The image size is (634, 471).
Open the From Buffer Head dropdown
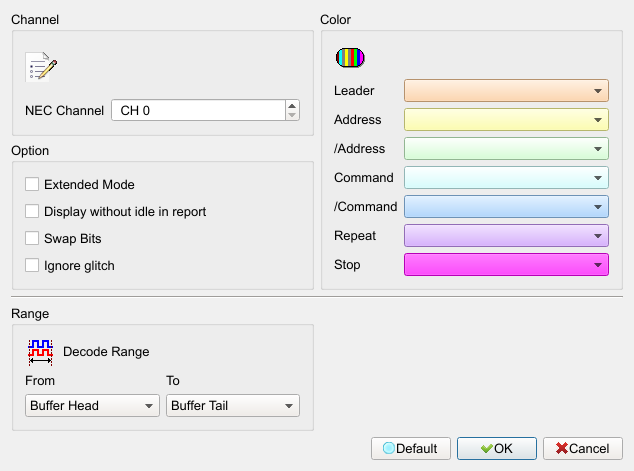click(92, 406)
